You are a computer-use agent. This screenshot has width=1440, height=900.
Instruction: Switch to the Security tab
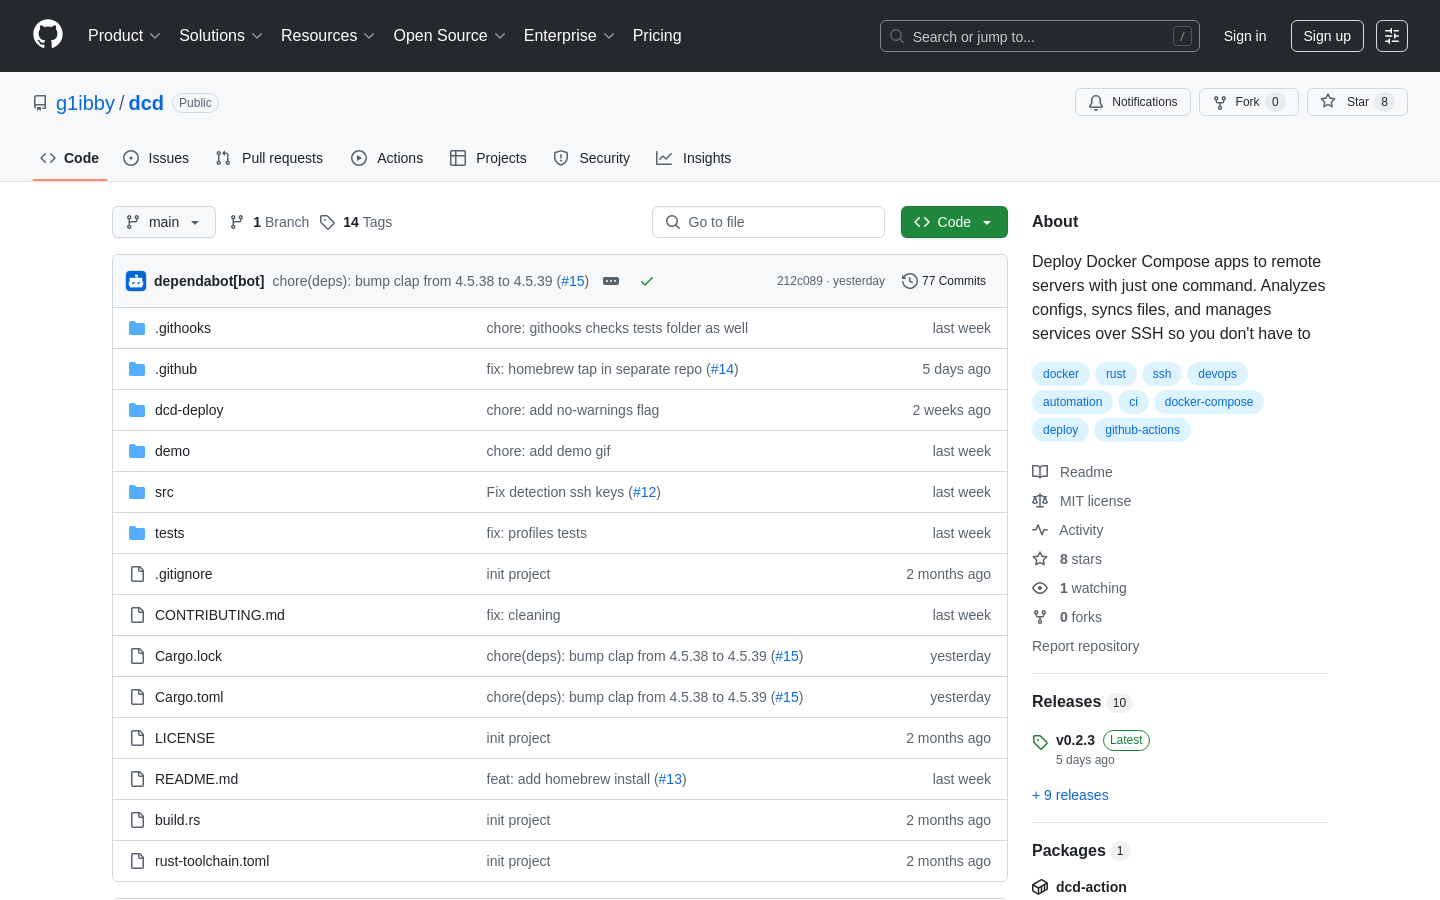[592, 158]
